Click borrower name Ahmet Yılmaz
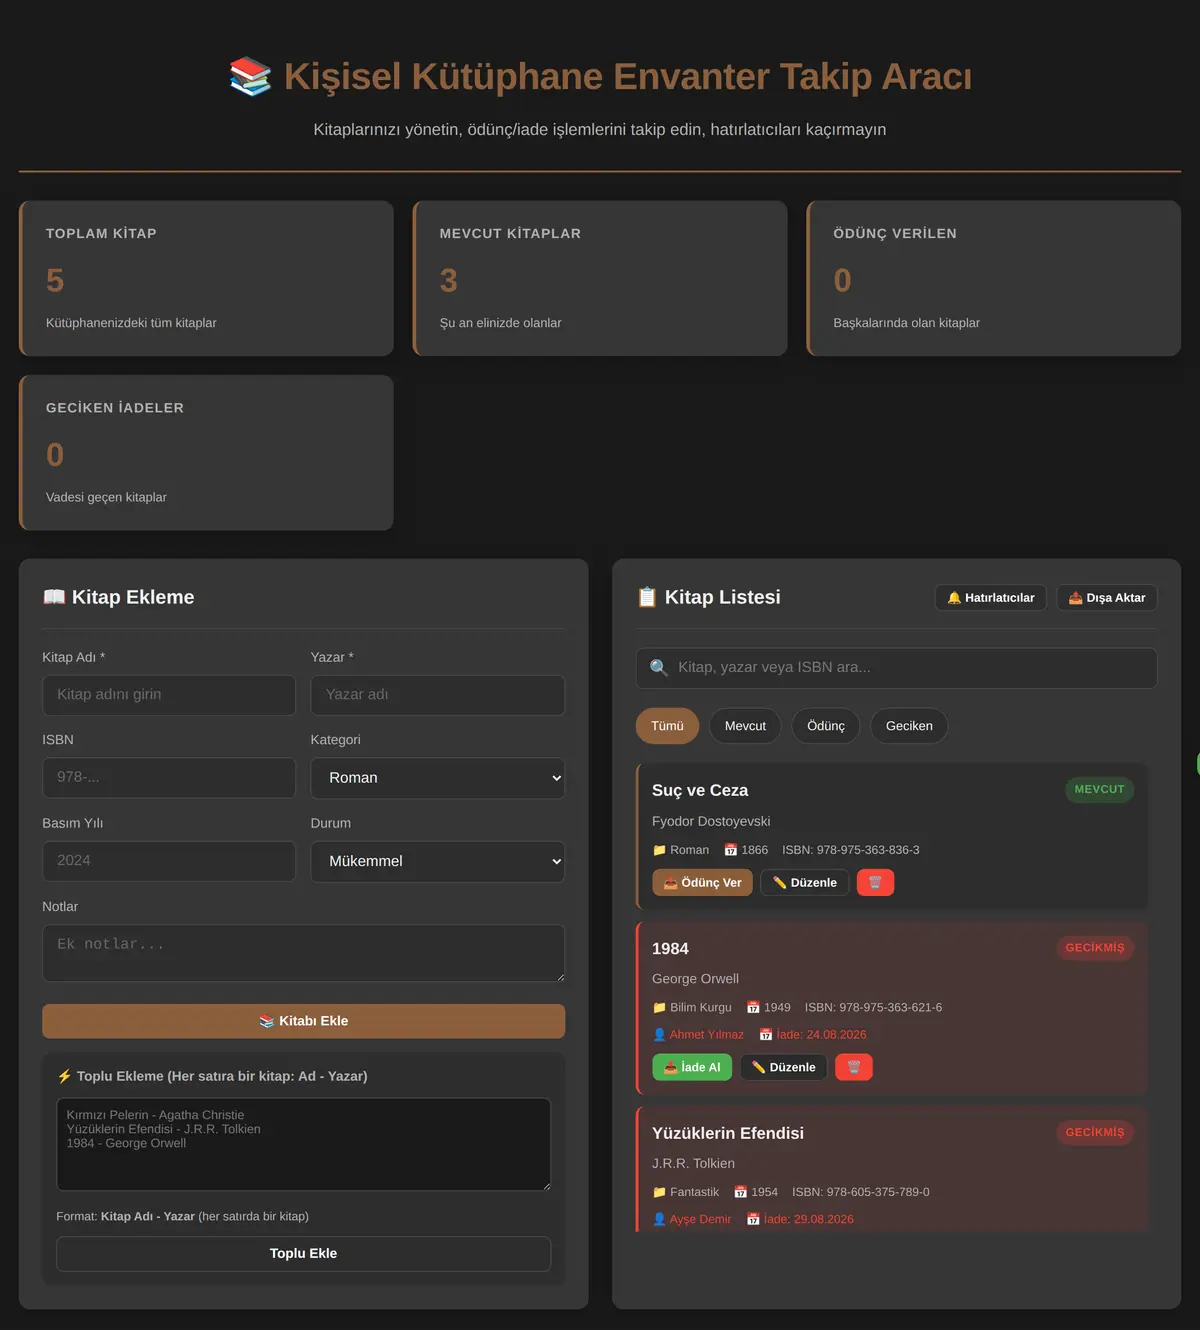This screenshot has width=1200, height=1330. 706,1035
